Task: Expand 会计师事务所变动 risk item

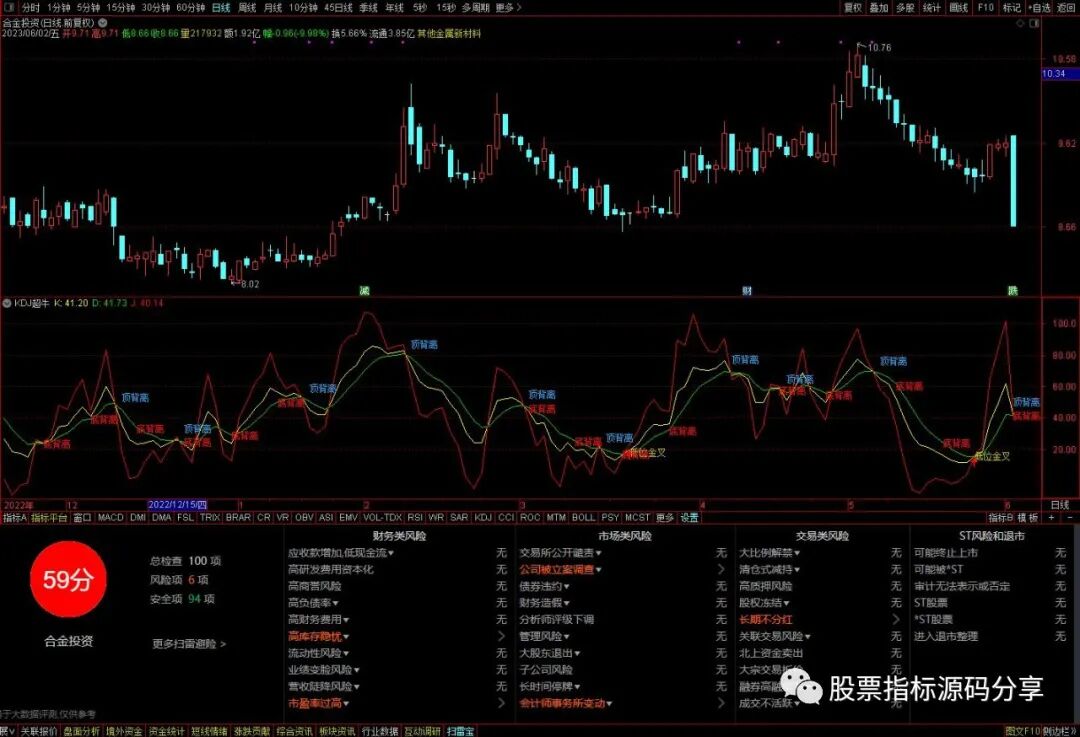Action: (x=565, y=703)
